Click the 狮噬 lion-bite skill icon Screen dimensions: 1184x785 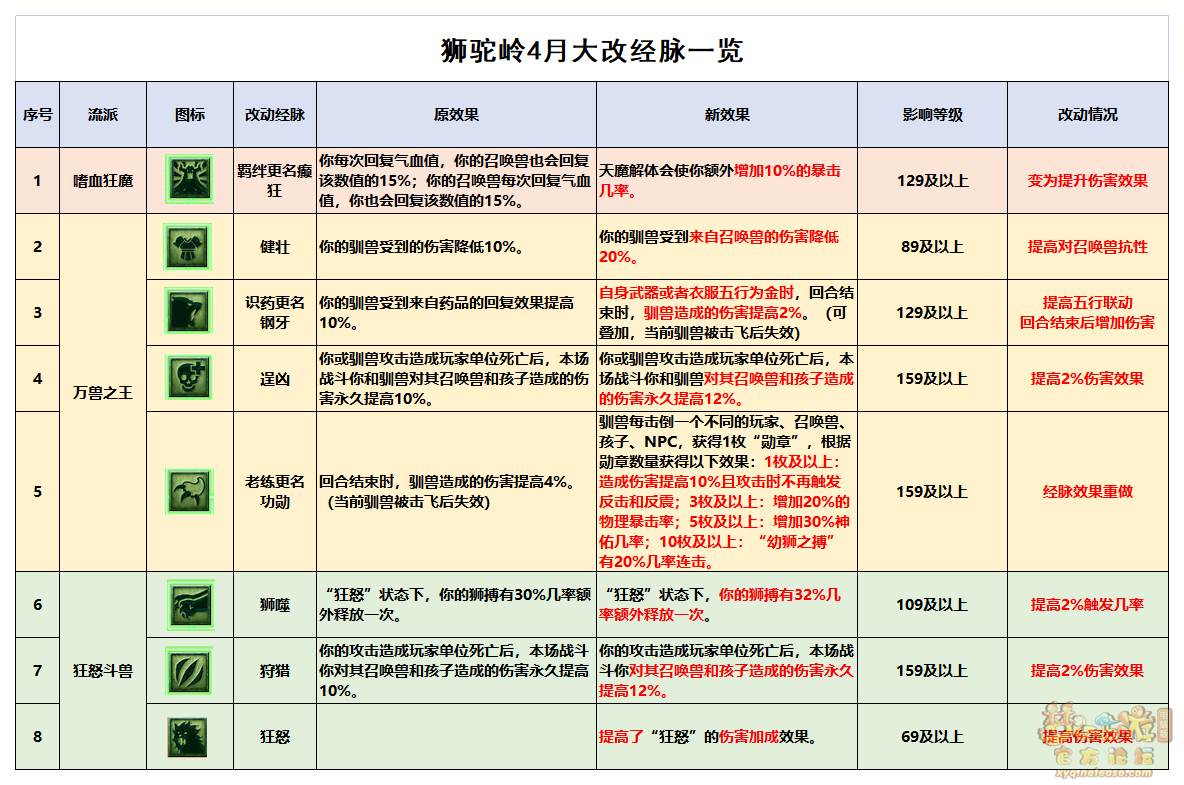tap(190, 605)
